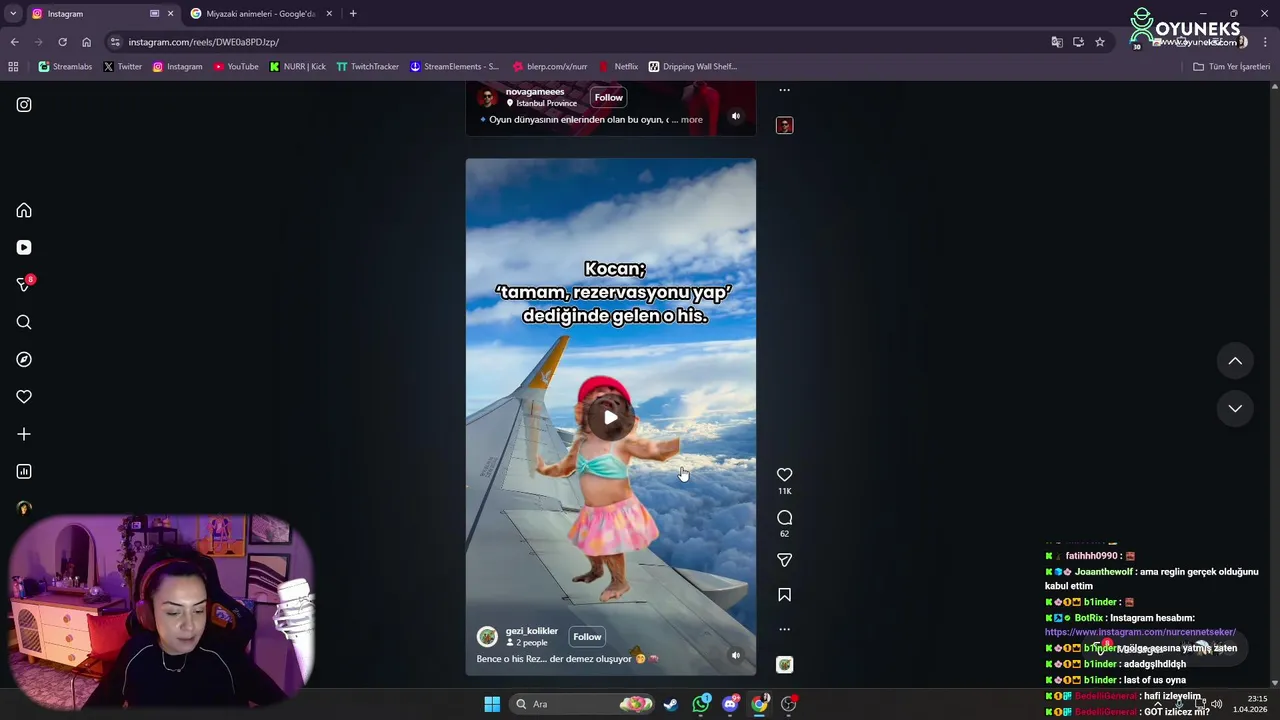The image size is (1280, 720).
Task: Open YouTube bookmark
Action: click(x=236, y=67)
